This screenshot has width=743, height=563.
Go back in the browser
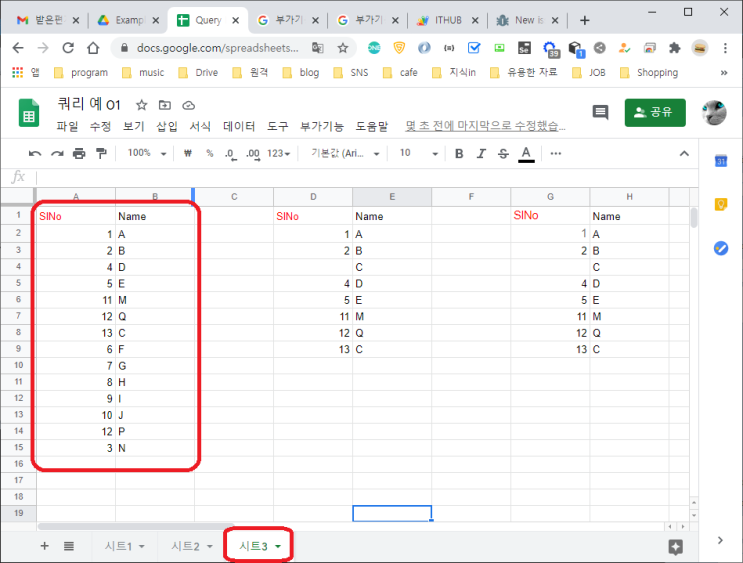[18, 48]
